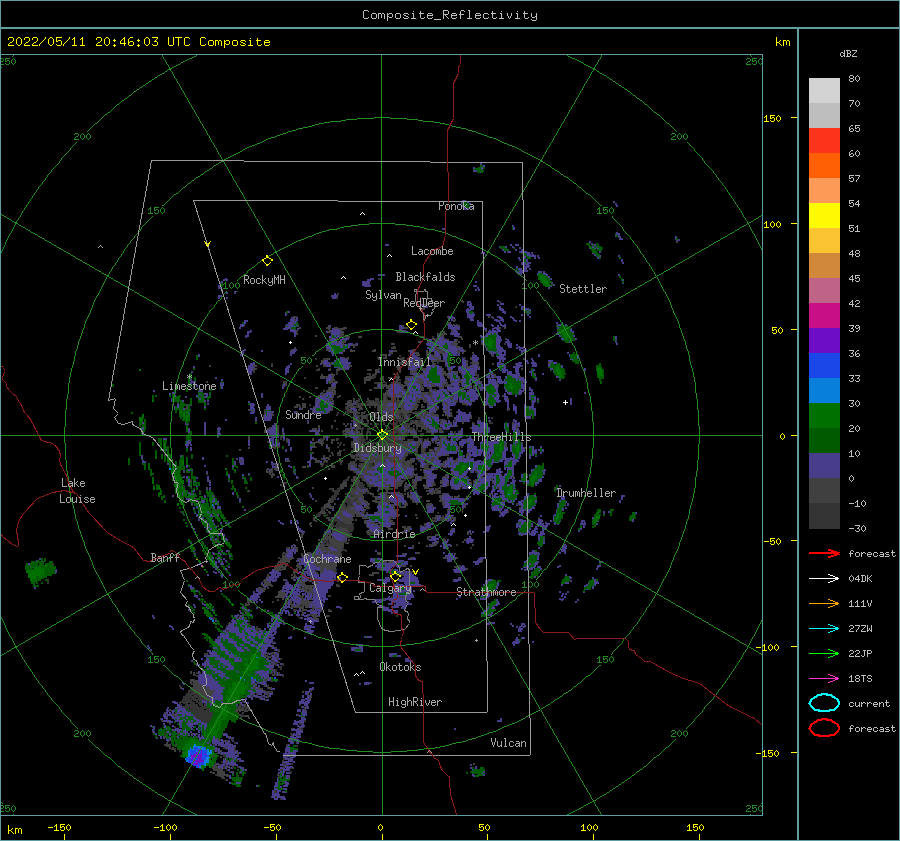Screen dimensions: 900x841
Task: Click the Airdrie city label
Action: 394,534
